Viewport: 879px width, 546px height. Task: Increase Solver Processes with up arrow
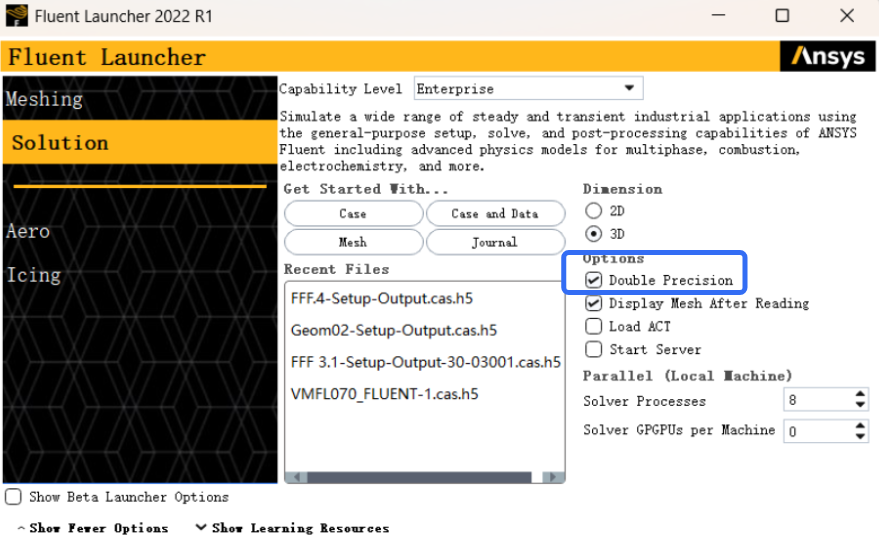pyautogui.click(x=861, y=394)
